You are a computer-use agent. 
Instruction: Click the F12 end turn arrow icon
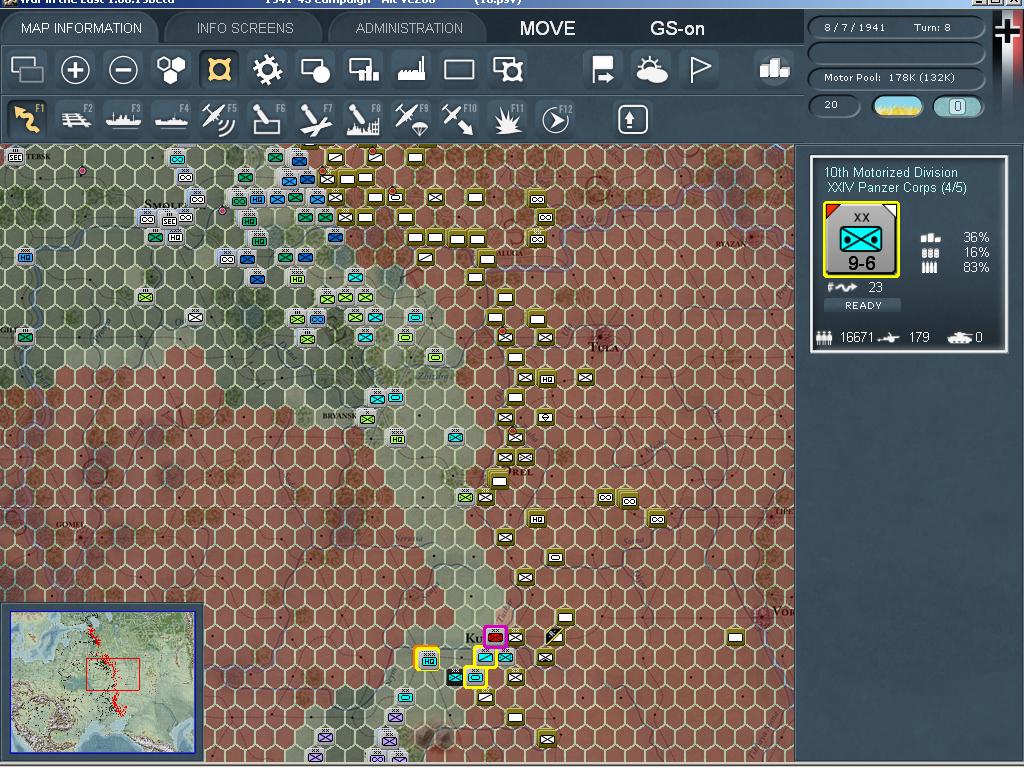pos(556,118)
